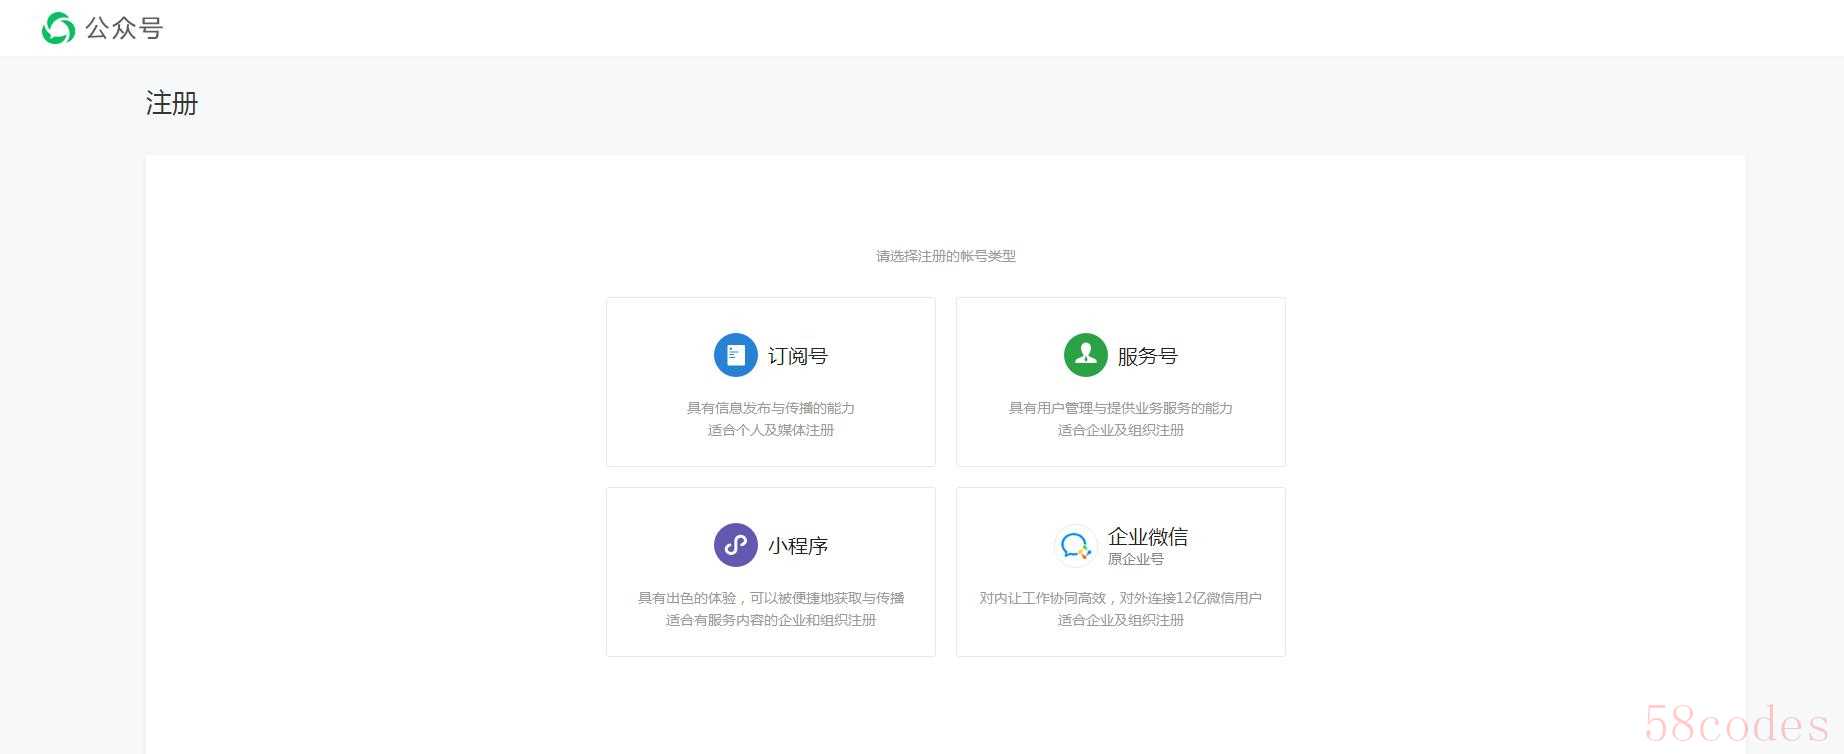Click text 具有出色的体验，可以被便捷地获取与传播
This screenshot has height=754, width=1844.
[x=771, y=598]
